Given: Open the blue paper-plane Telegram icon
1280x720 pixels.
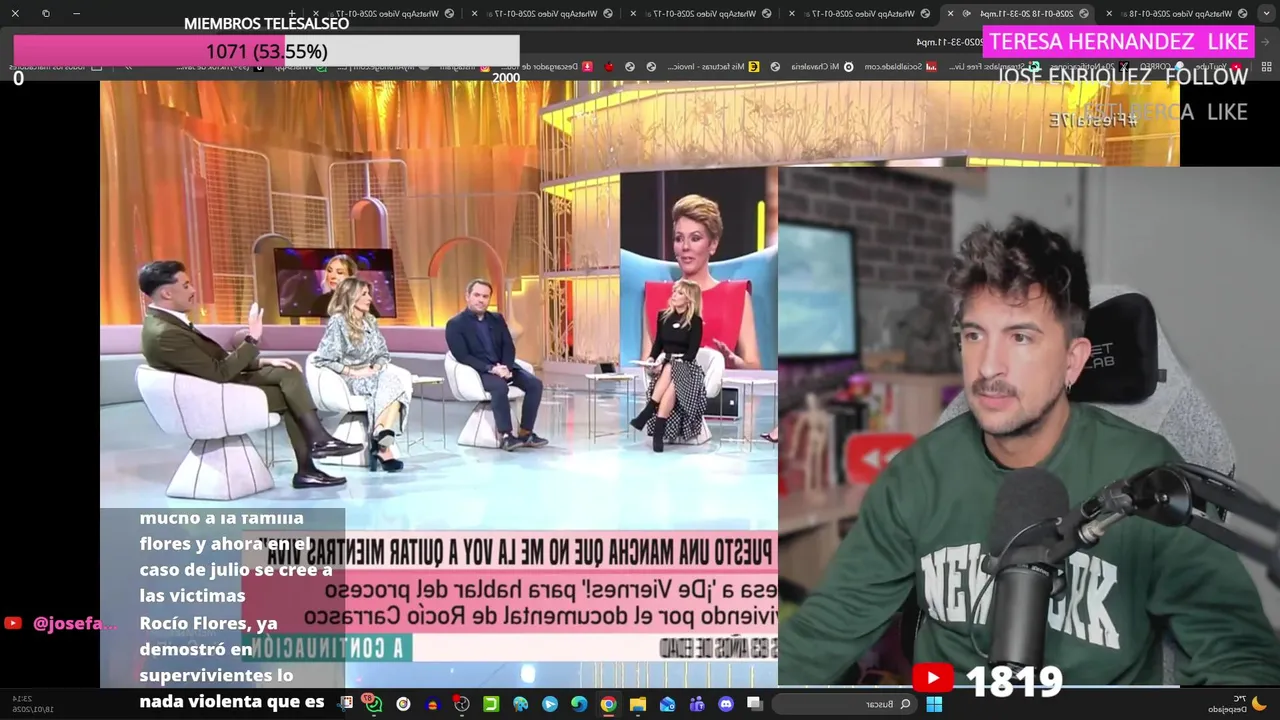Looking at the screenshot, I should [x=550, y=704].
